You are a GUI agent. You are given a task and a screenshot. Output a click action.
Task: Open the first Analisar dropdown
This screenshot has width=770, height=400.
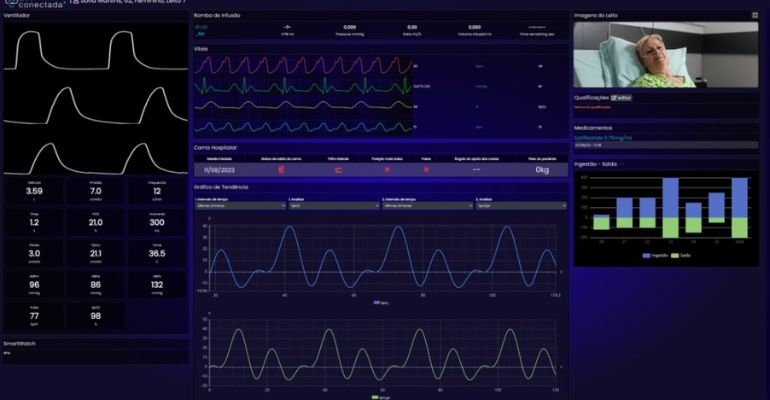click(332, 206)
